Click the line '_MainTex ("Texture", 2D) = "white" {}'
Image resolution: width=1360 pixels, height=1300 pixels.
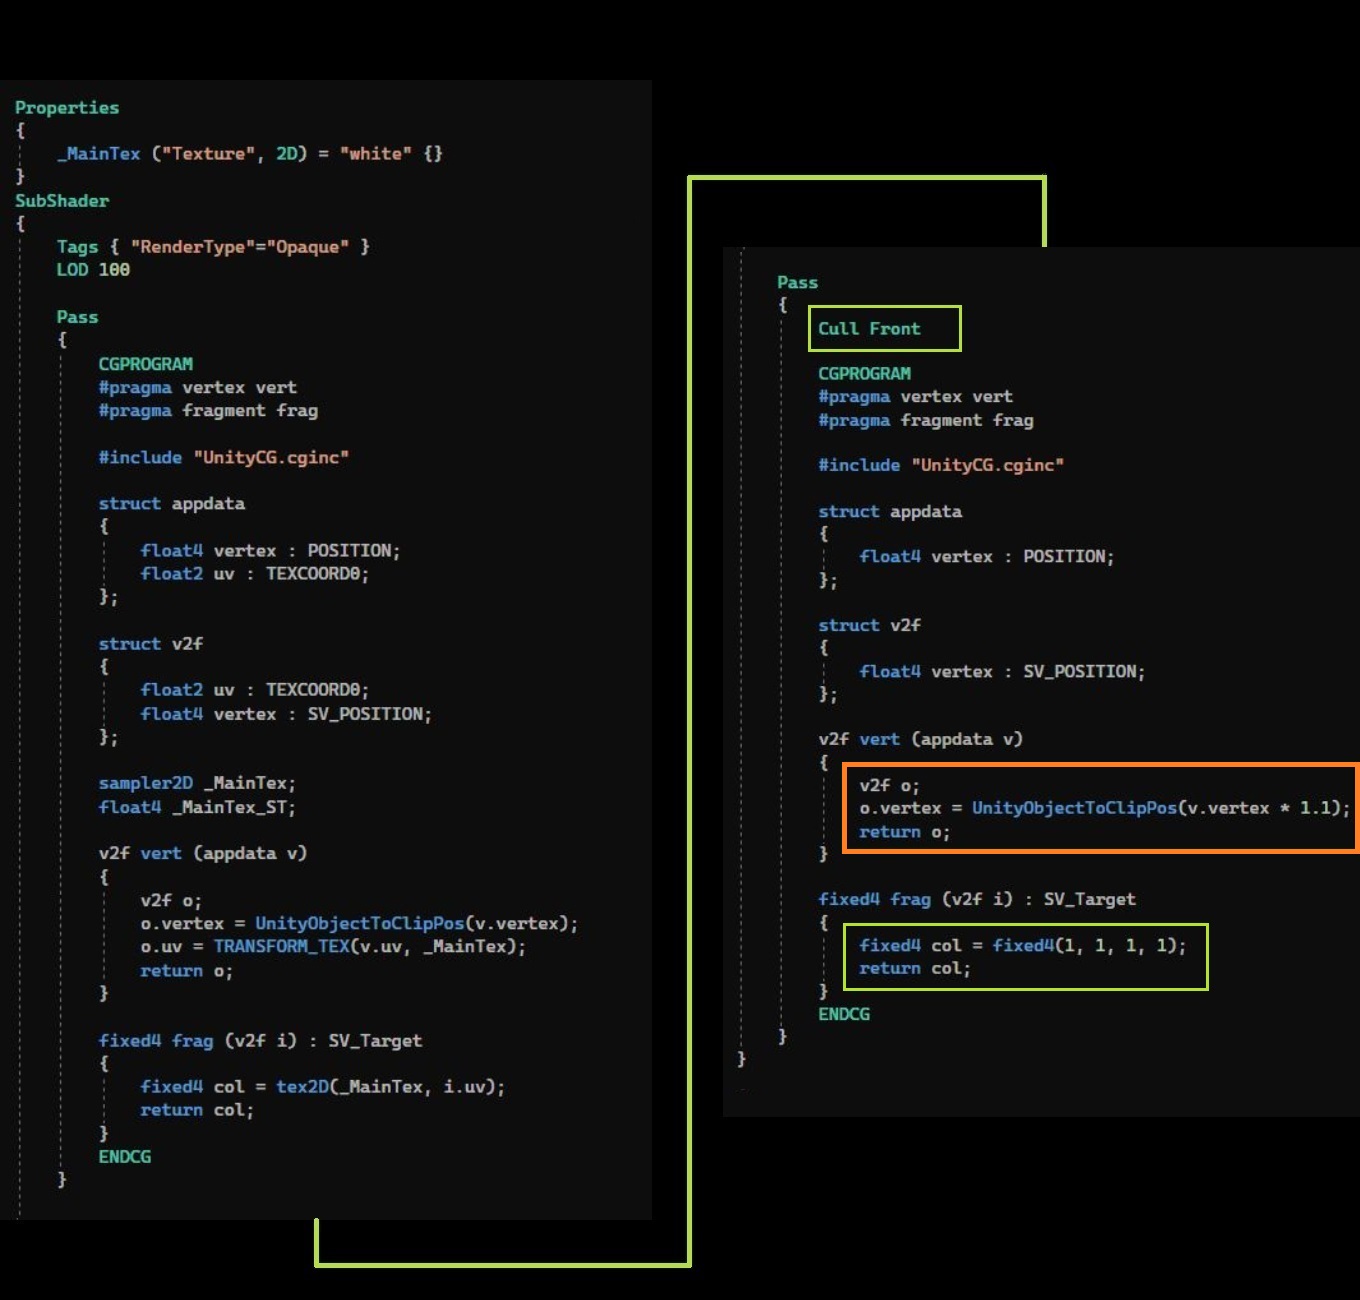(249, 153)
